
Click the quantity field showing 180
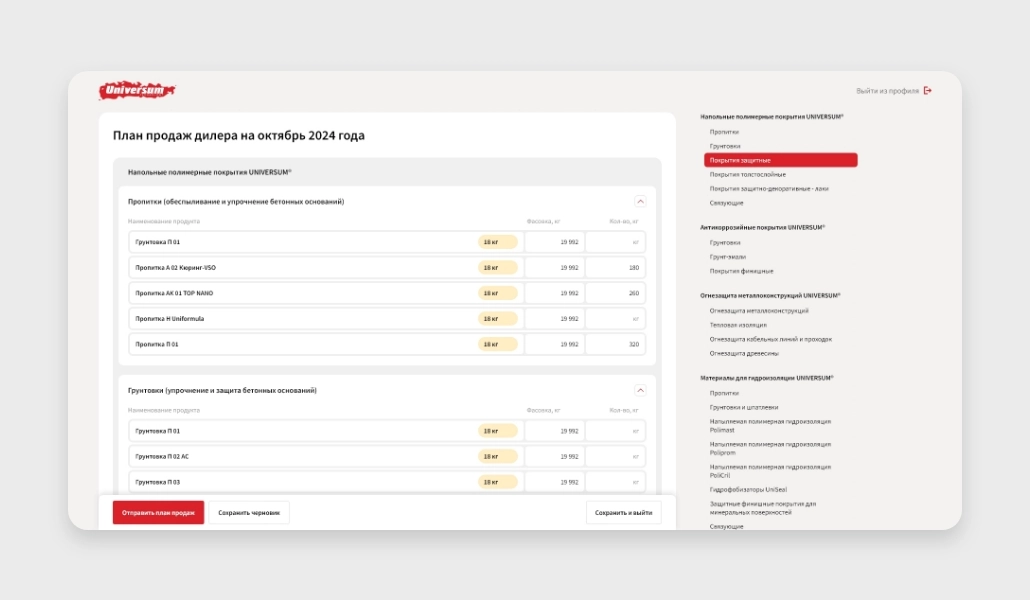coord(615,268)
